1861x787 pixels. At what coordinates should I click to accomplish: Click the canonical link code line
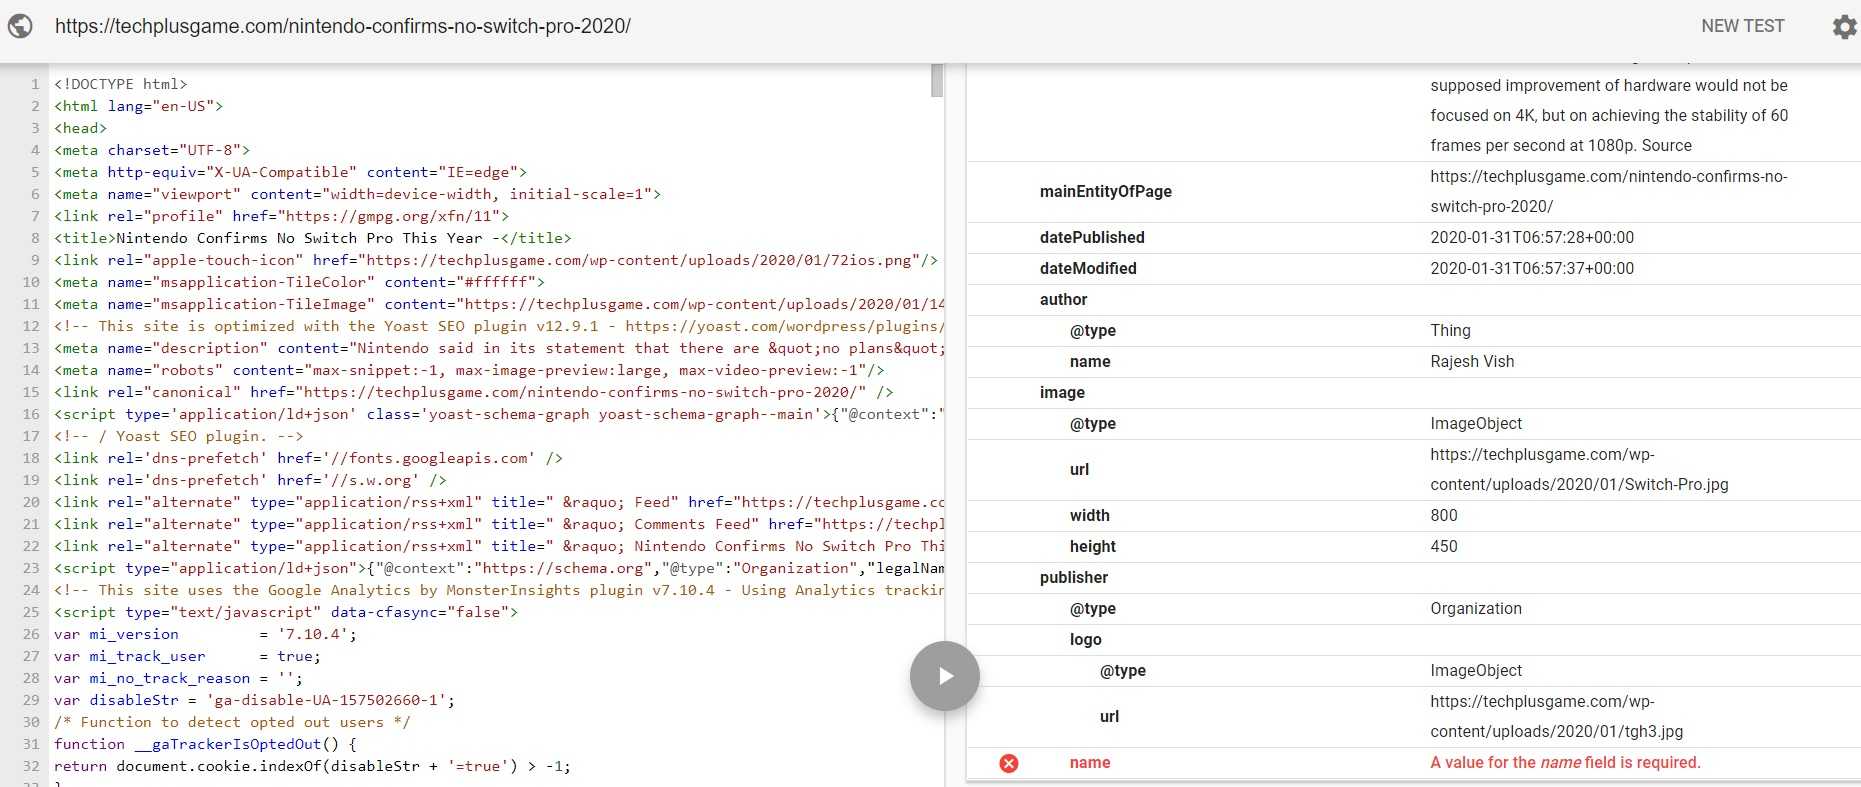[474, 392]
